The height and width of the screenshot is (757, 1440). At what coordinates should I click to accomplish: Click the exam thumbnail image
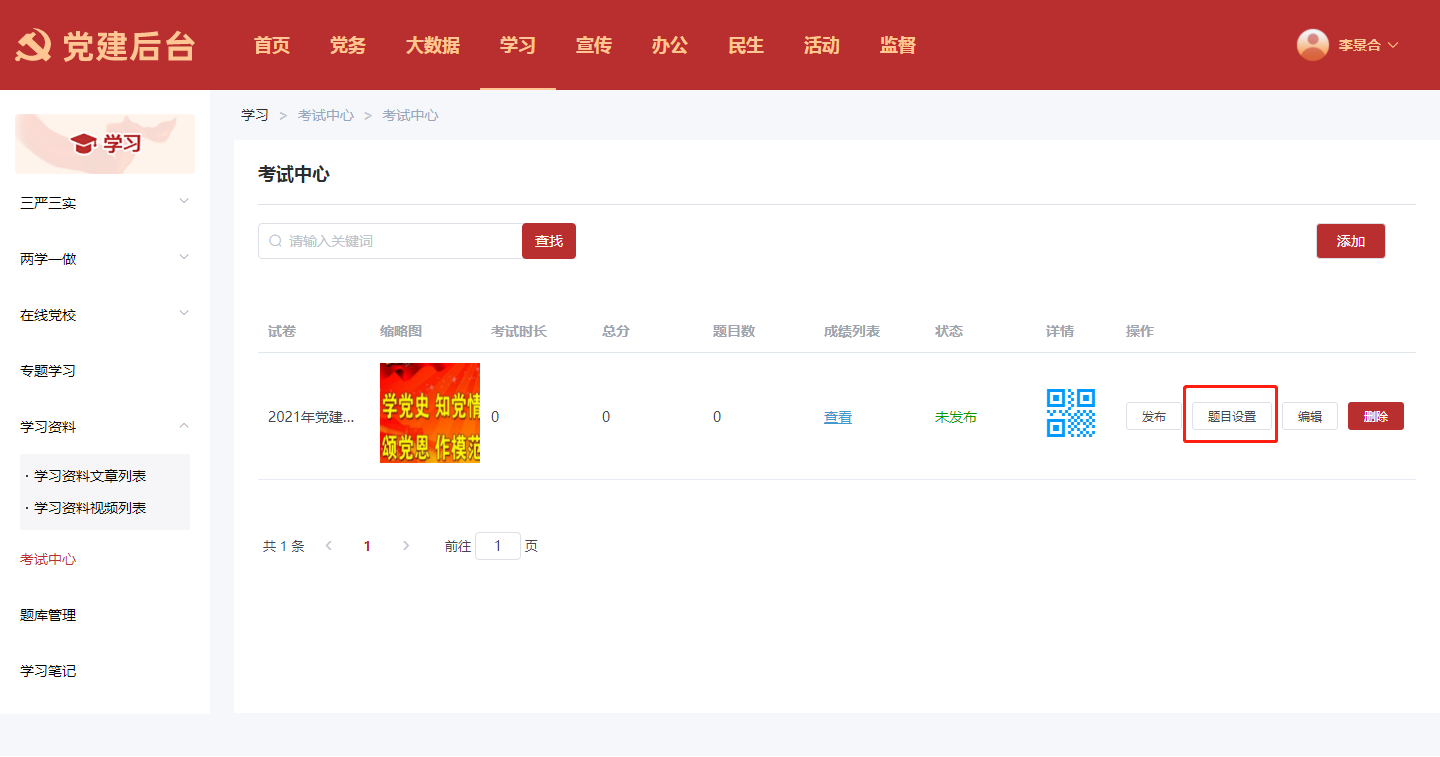(x=430, y=413)
